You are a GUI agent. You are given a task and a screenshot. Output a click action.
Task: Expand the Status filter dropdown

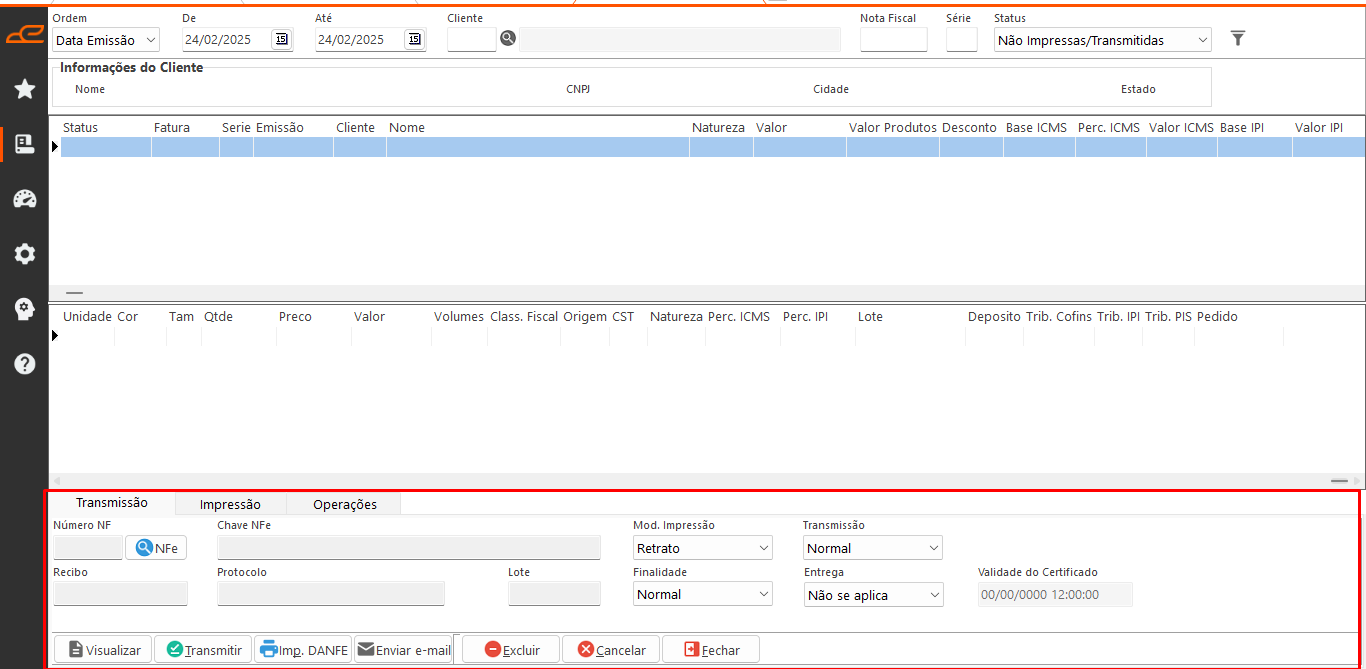point(1103,40)
